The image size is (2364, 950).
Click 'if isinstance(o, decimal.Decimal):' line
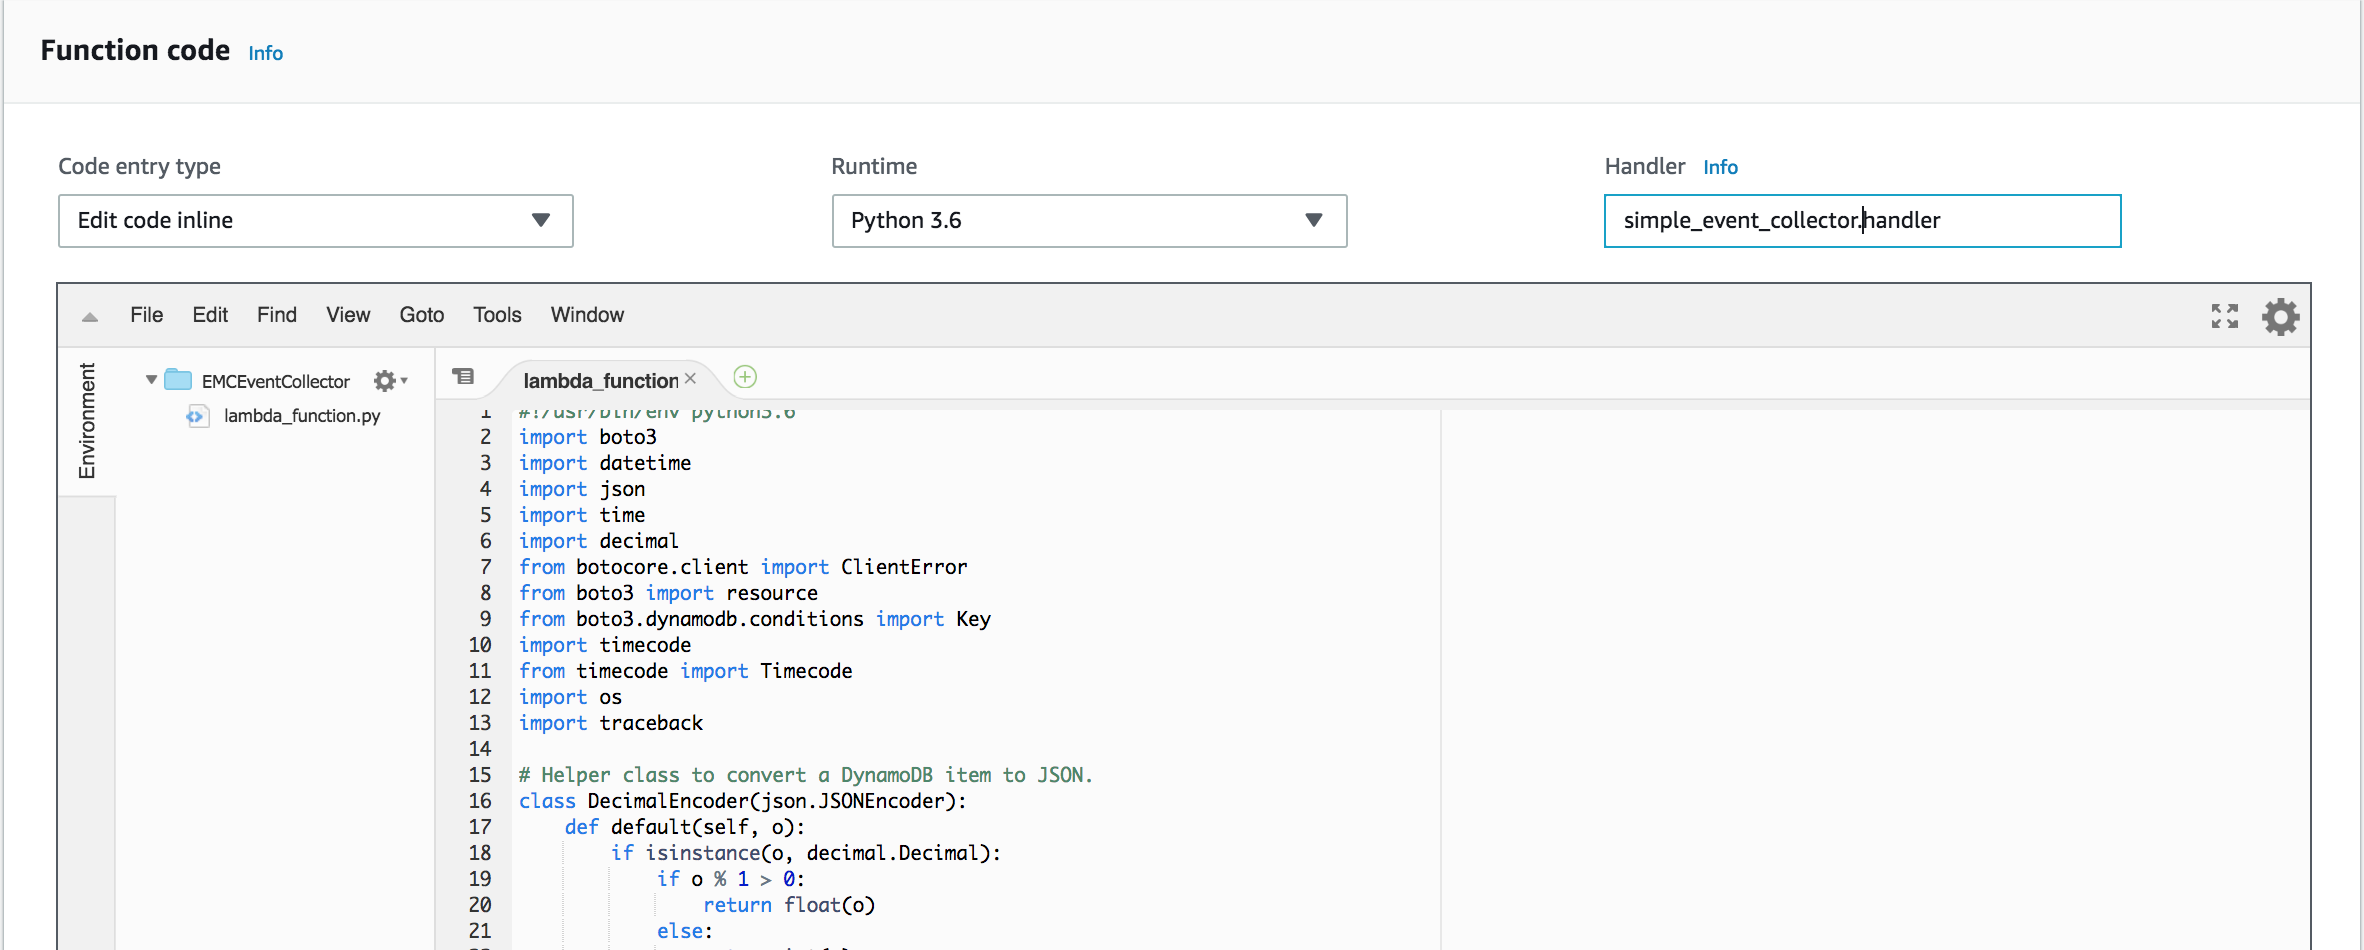click(x=806, y=853)
